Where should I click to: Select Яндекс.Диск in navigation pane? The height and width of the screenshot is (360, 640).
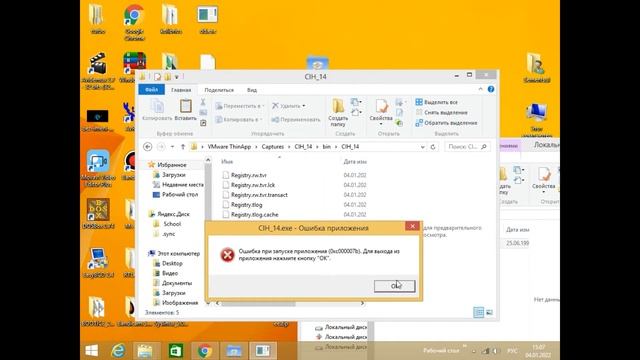click(173, 214)
